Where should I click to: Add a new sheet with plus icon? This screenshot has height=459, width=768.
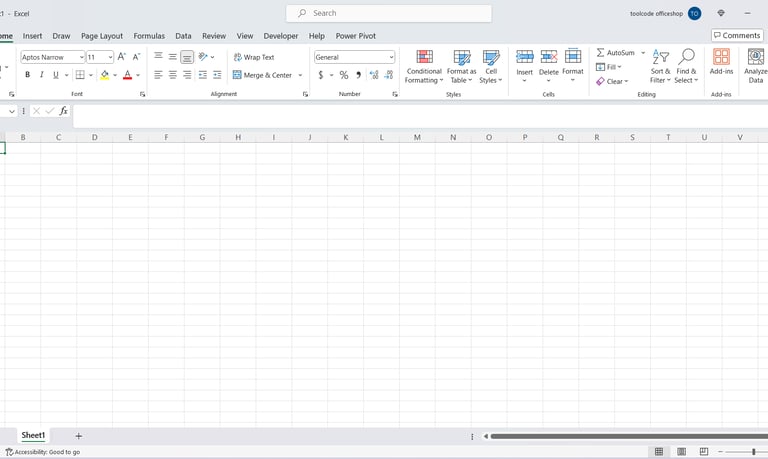point(78,436)
